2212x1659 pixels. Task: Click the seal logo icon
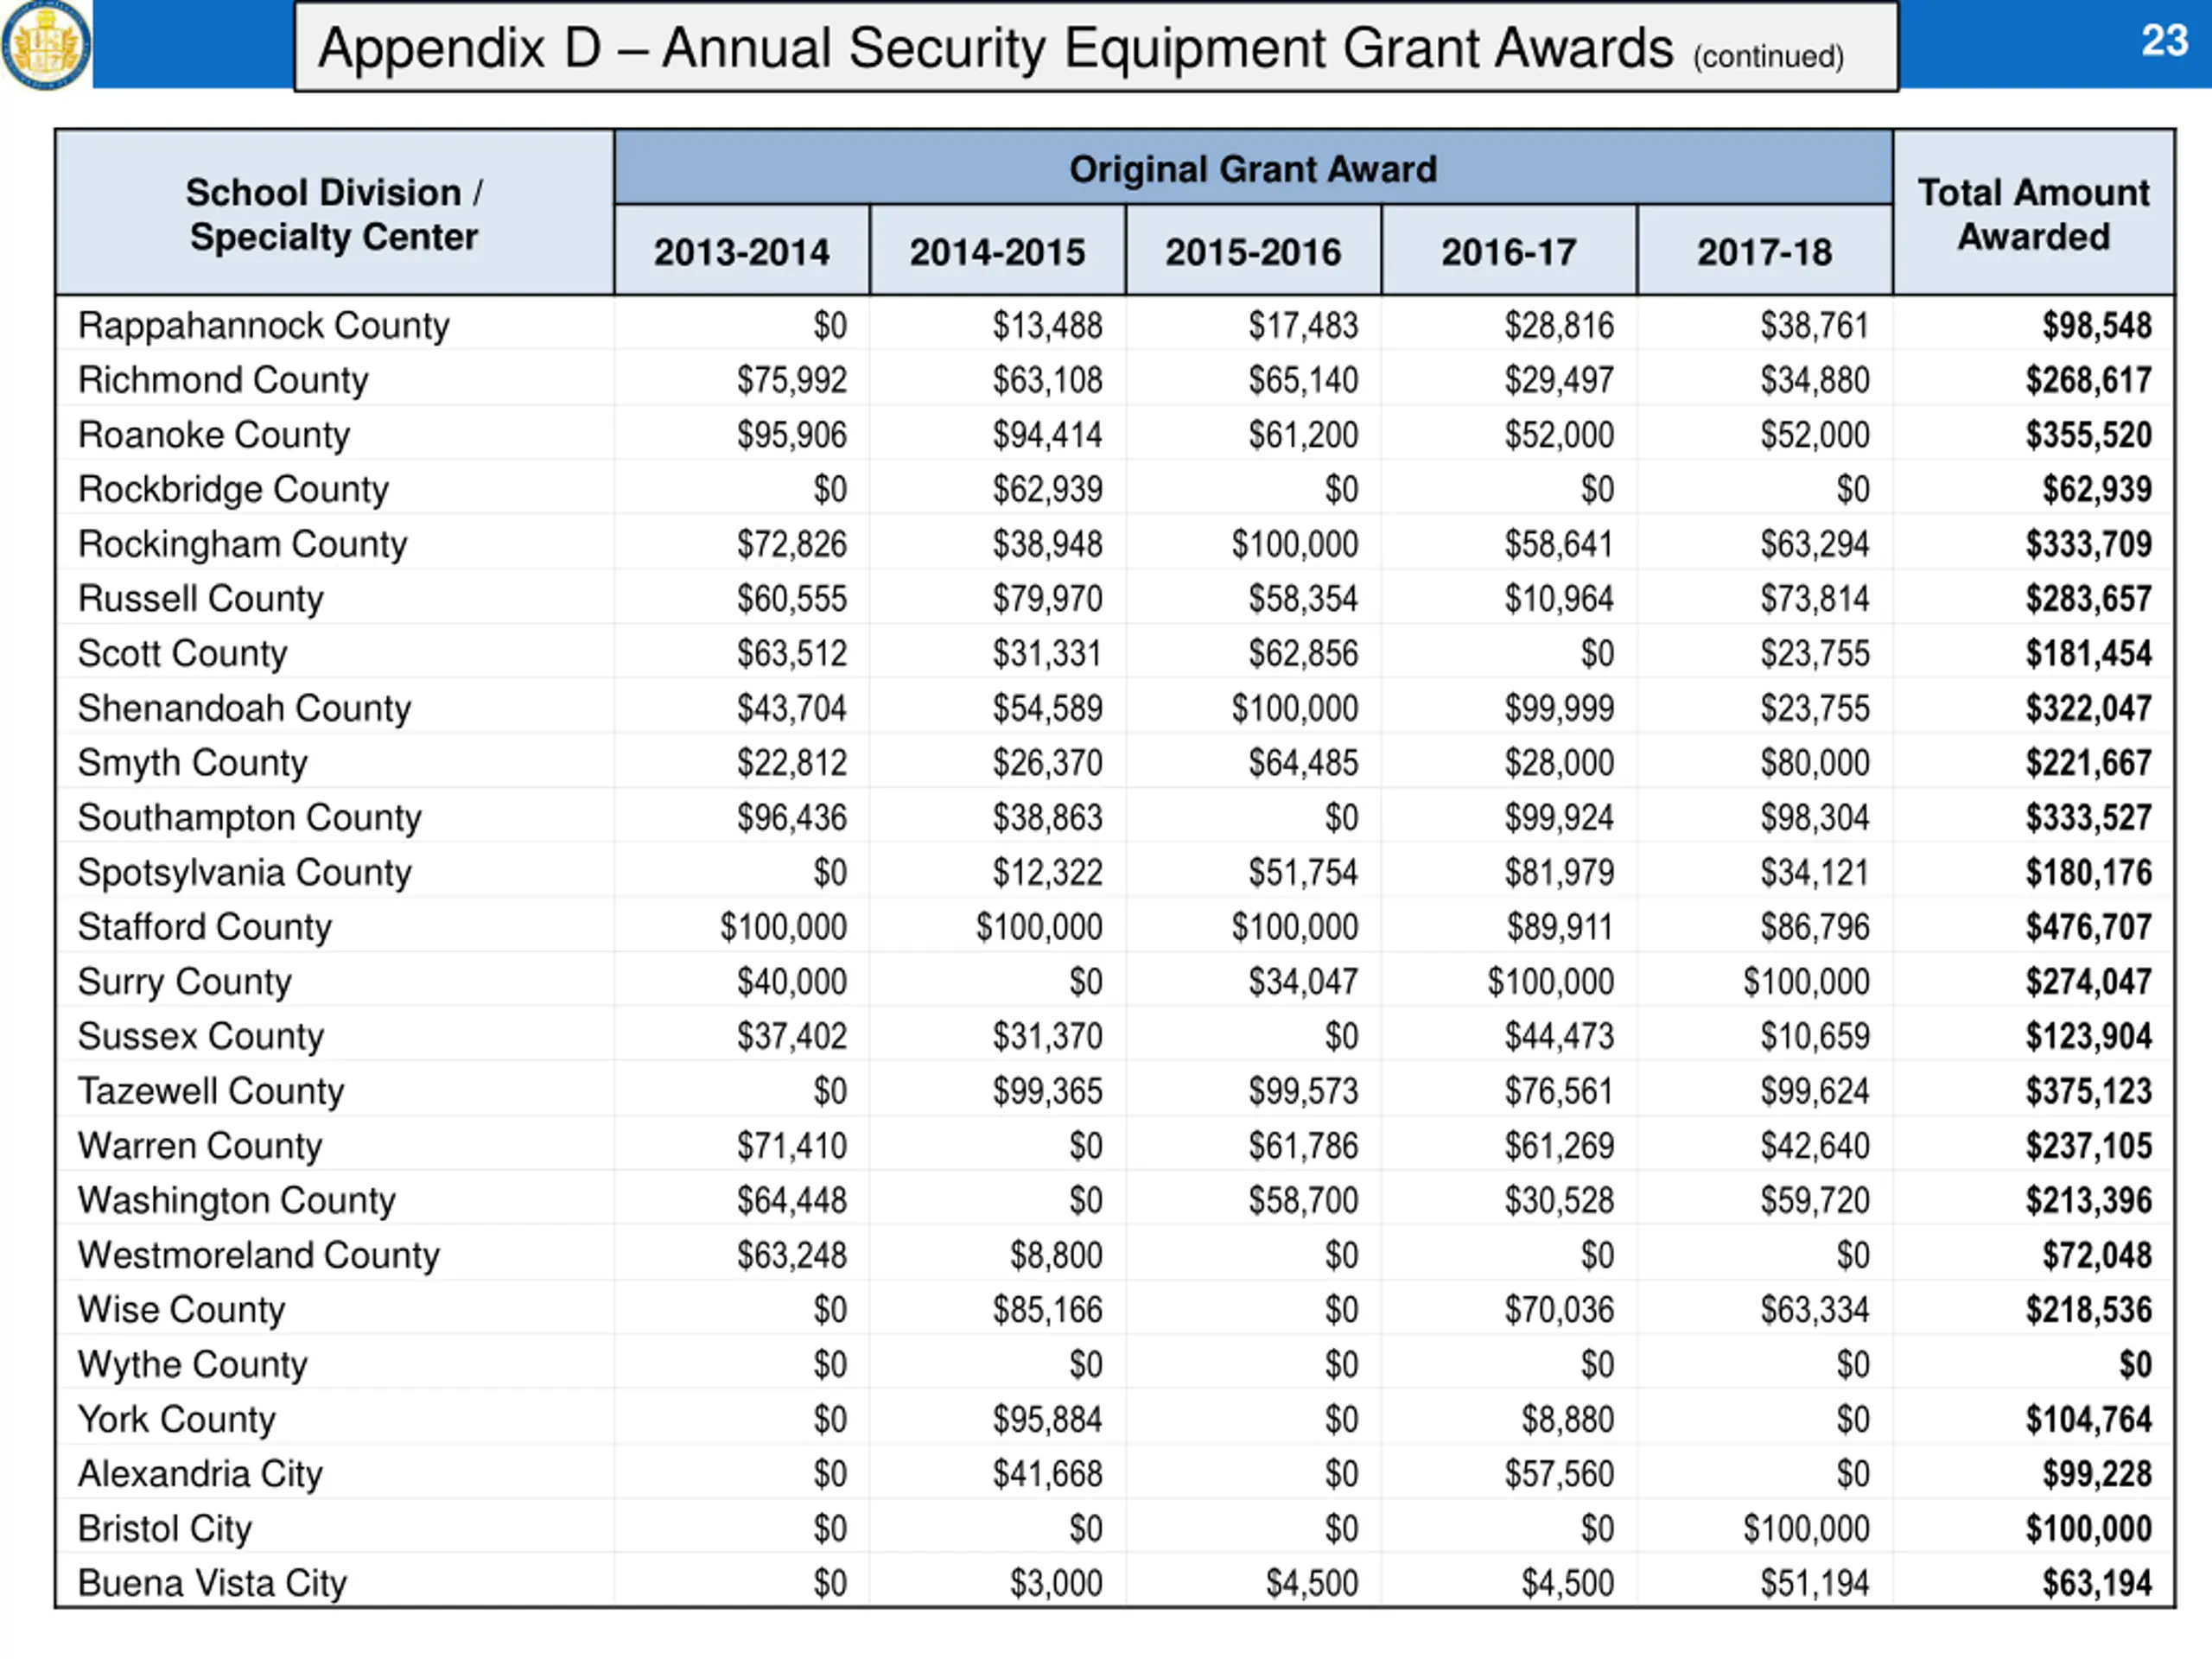(x=46, y=44)
